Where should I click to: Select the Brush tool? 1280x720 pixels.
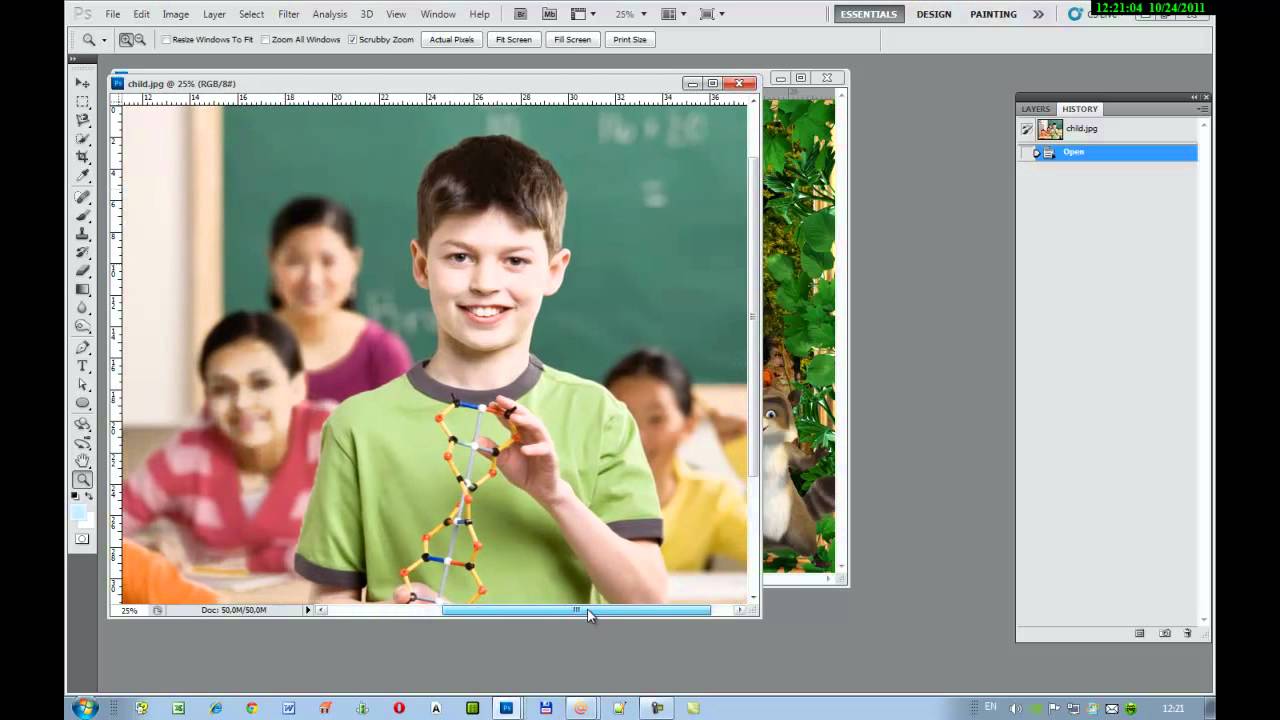83,215
